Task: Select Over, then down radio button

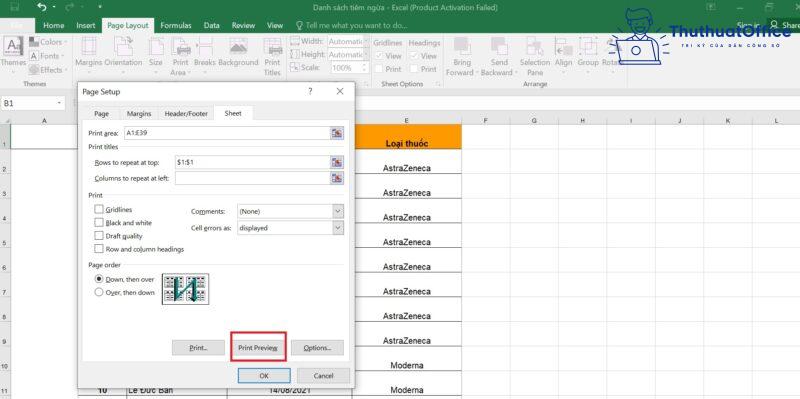Action: pyautogui.click(x=99, y=292)
